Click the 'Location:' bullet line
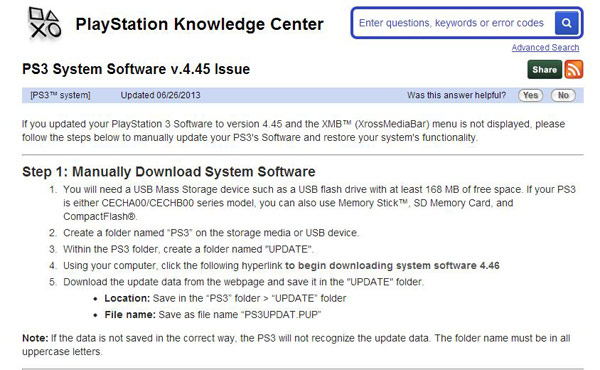 click(225, 298)
